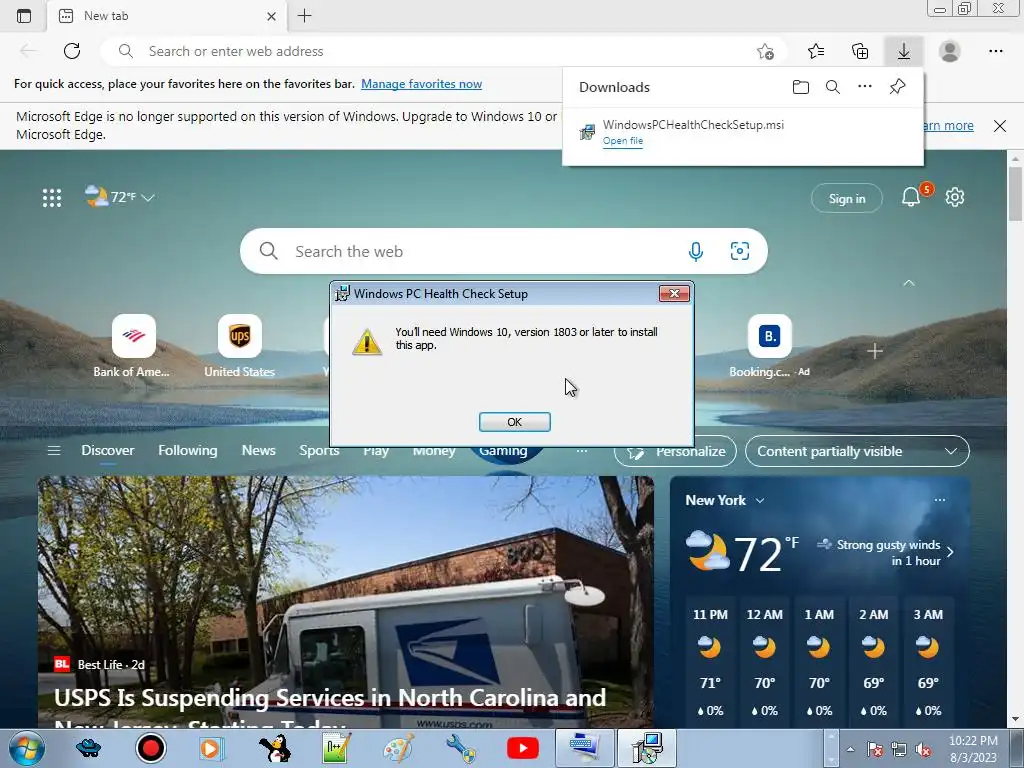1024x768 pixels.
Task: Open visual search camera icon
Action: coord(739,251)
